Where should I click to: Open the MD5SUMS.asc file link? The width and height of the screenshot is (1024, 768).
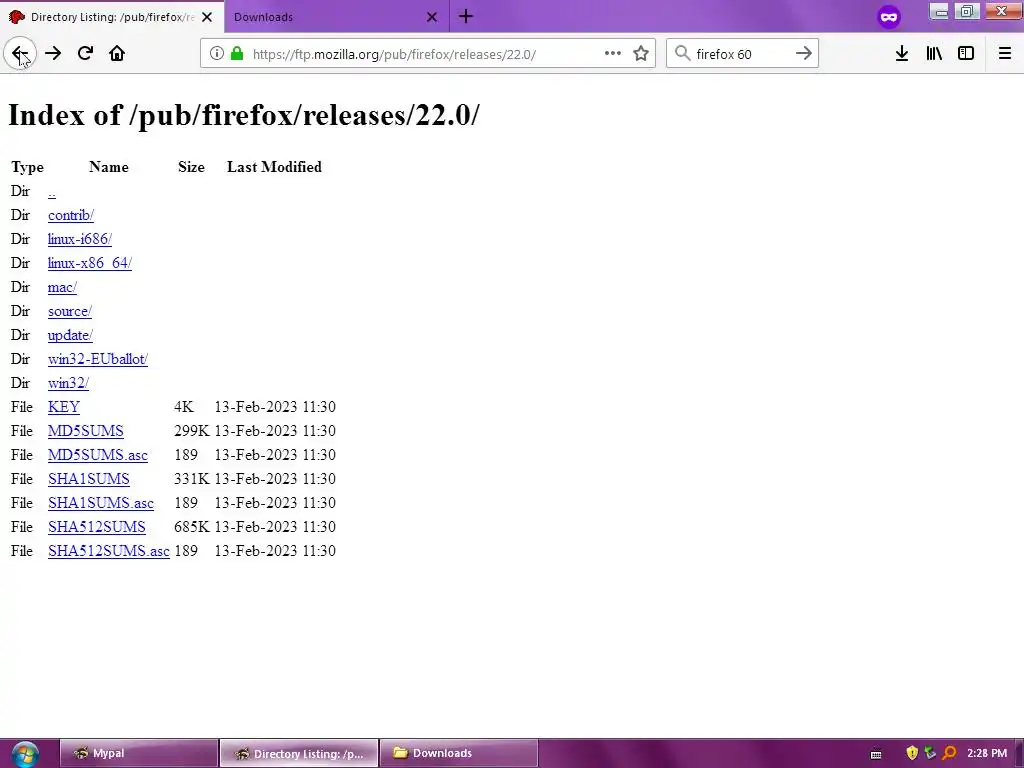[97, 455]
